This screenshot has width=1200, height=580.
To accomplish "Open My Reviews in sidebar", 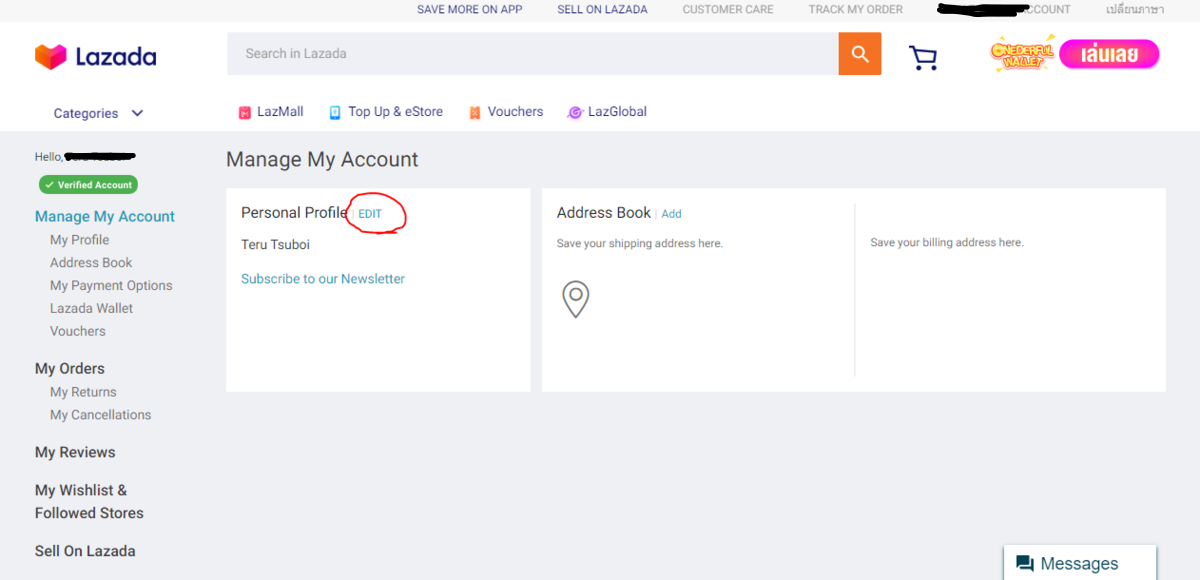I will [x=75, y=453].
